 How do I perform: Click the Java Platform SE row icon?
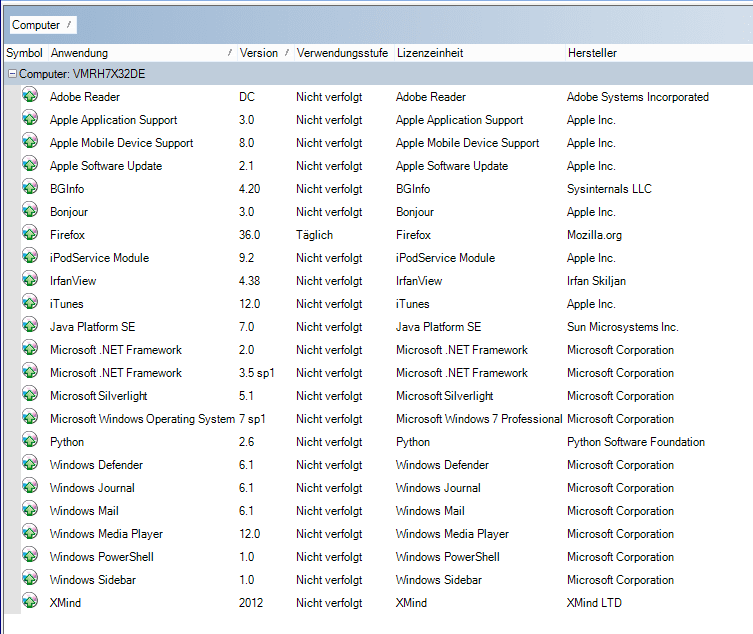click(x=30, y=326)
